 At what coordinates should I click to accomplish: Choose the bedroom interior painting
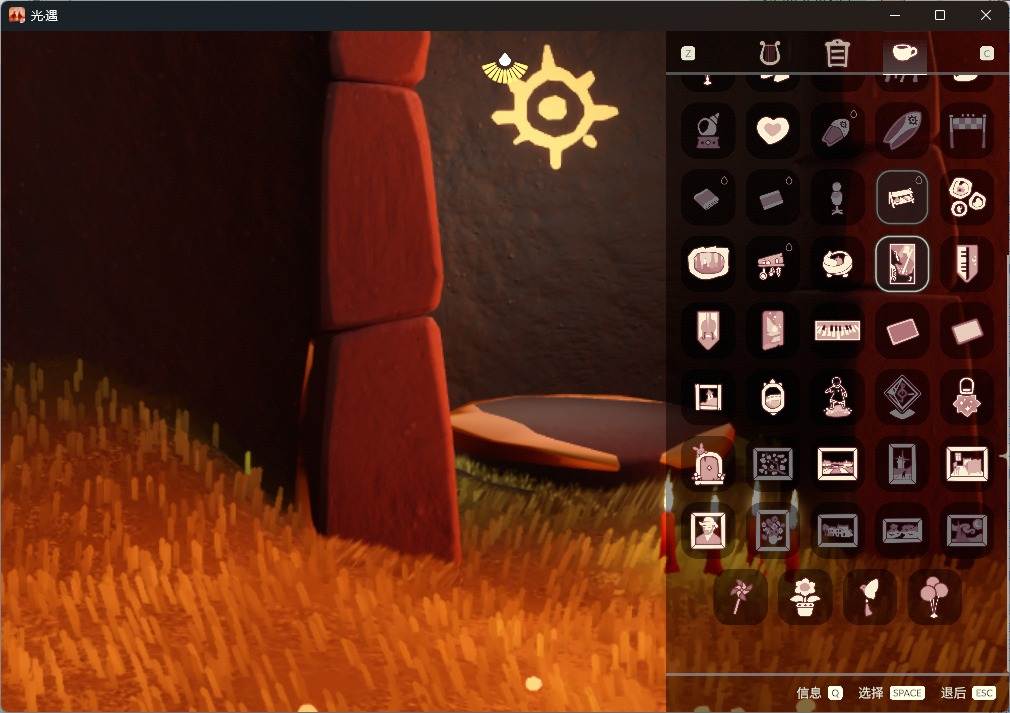pyautogui.click(x=967, y=464)
